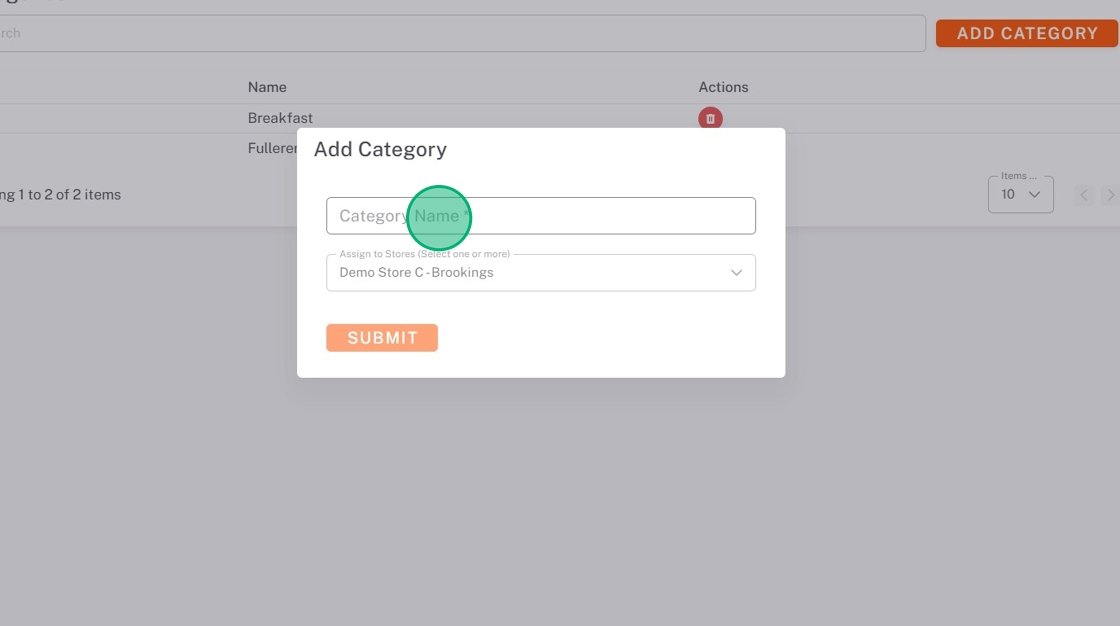Click the Assign to Stores field label
1120x626 pixels.
pos(424,254)
